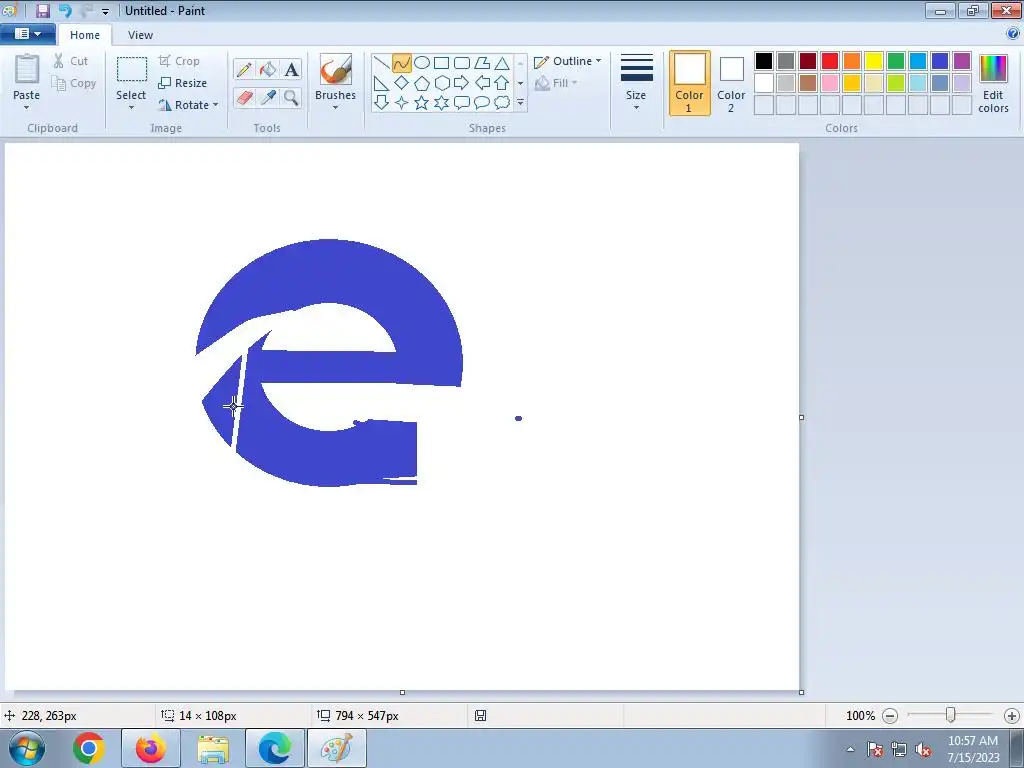
Task: Choose the Right triangle shape
Action: click(x=382, y=83)
